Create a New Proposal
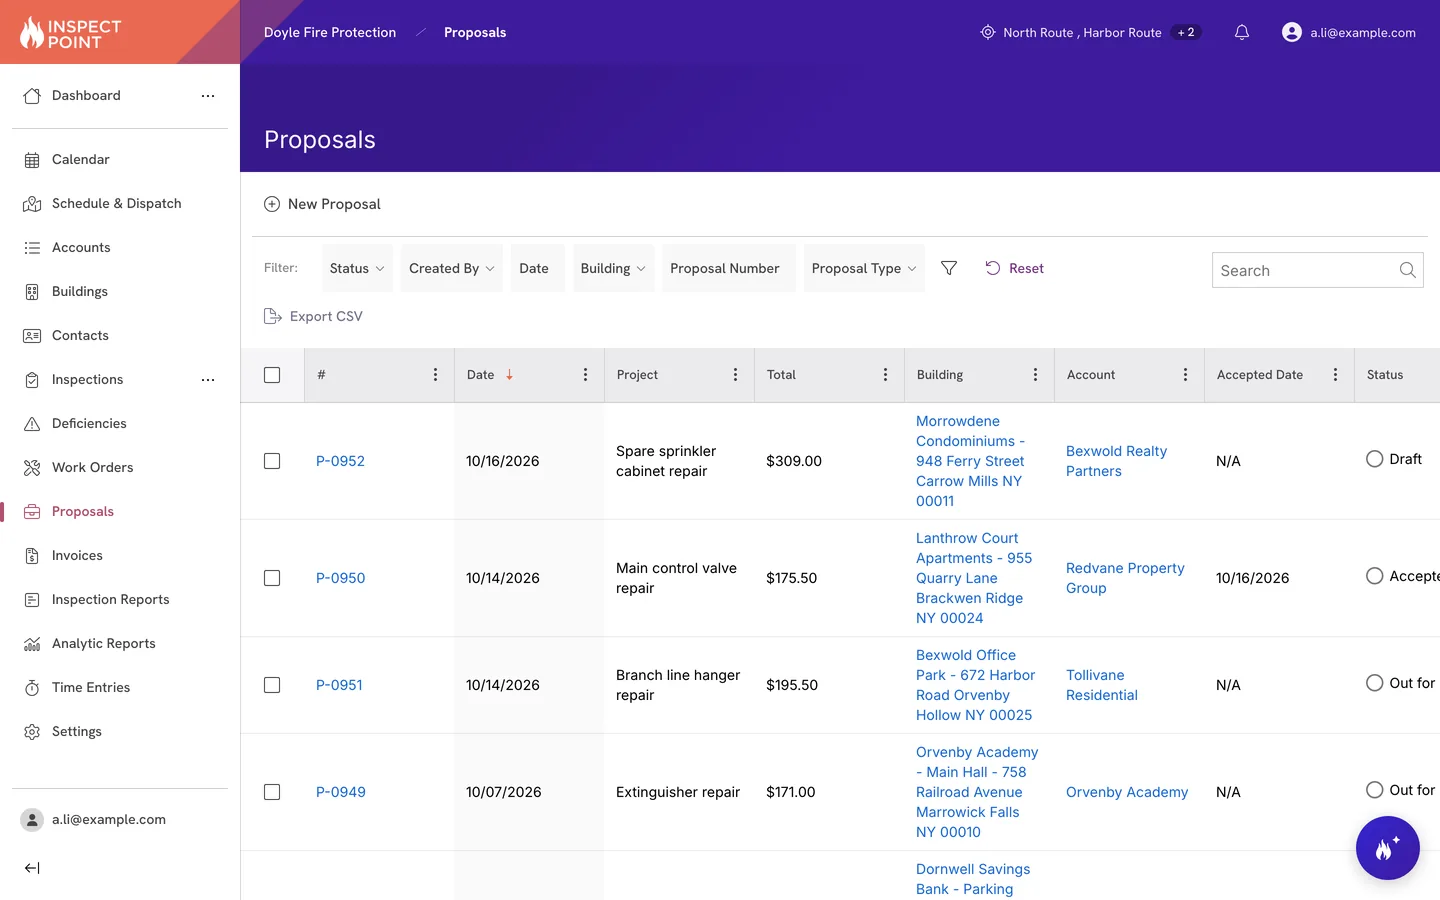The image size is (1440, 900). [x=322, y=204]
